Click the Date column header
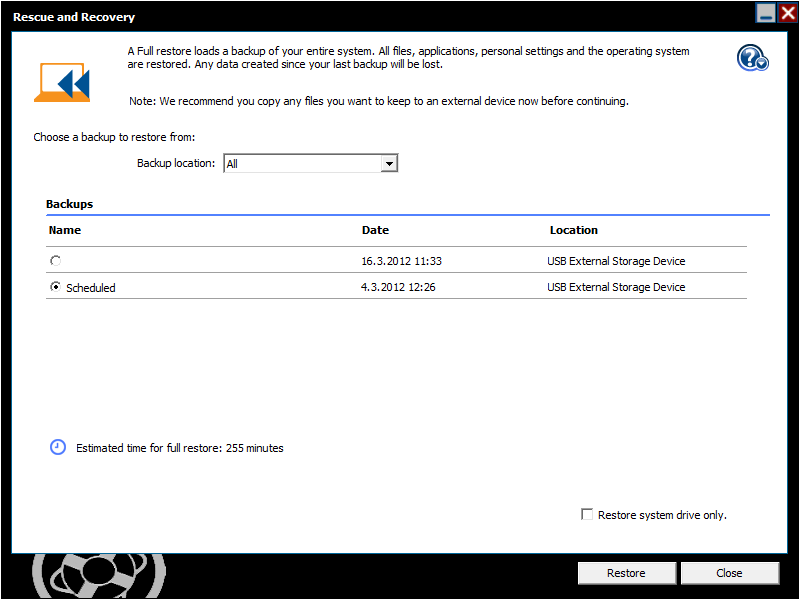800x600 pixels. [x=375, y=230]
